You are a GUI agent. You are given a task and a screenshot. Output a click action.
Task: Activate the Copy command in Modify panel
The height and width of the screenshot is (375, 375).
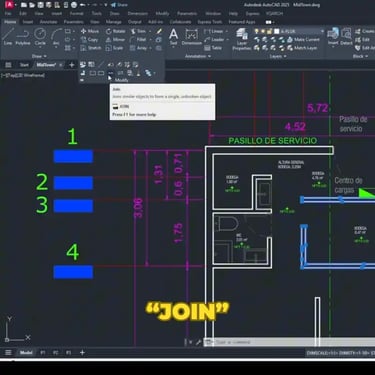point(89,40)
